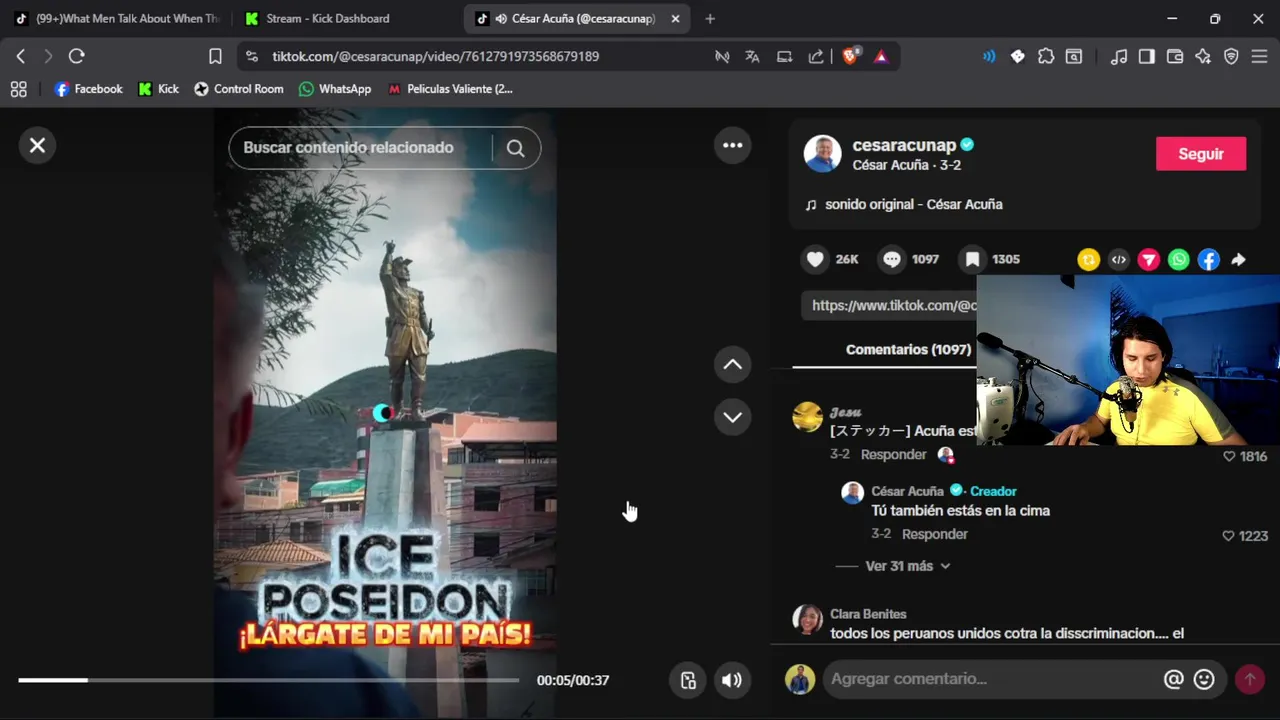The height and width of the screenshot is (720, 1280).
Task: Save the video with the bookmark icon
Action: (972, 259)
